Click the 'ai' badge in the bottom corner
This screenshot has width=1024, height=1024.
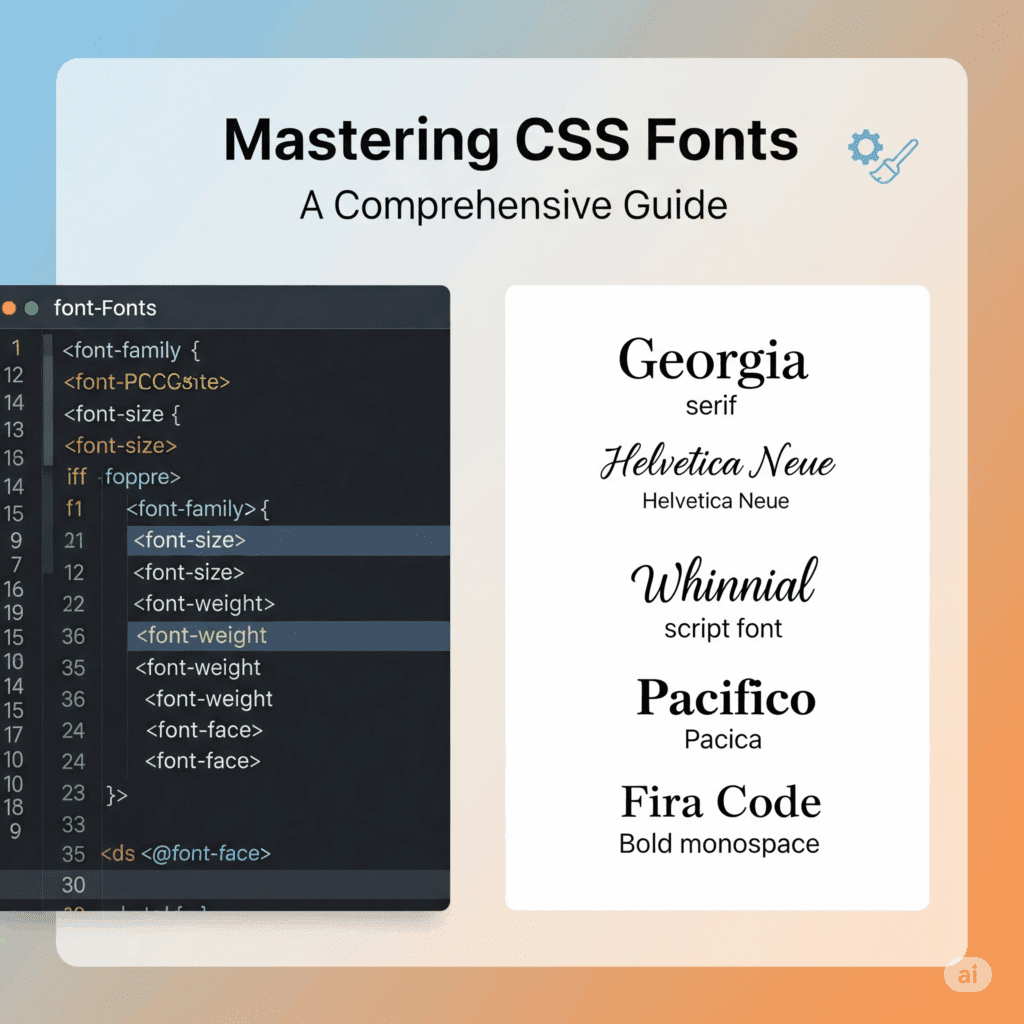[x=967, y=975]
